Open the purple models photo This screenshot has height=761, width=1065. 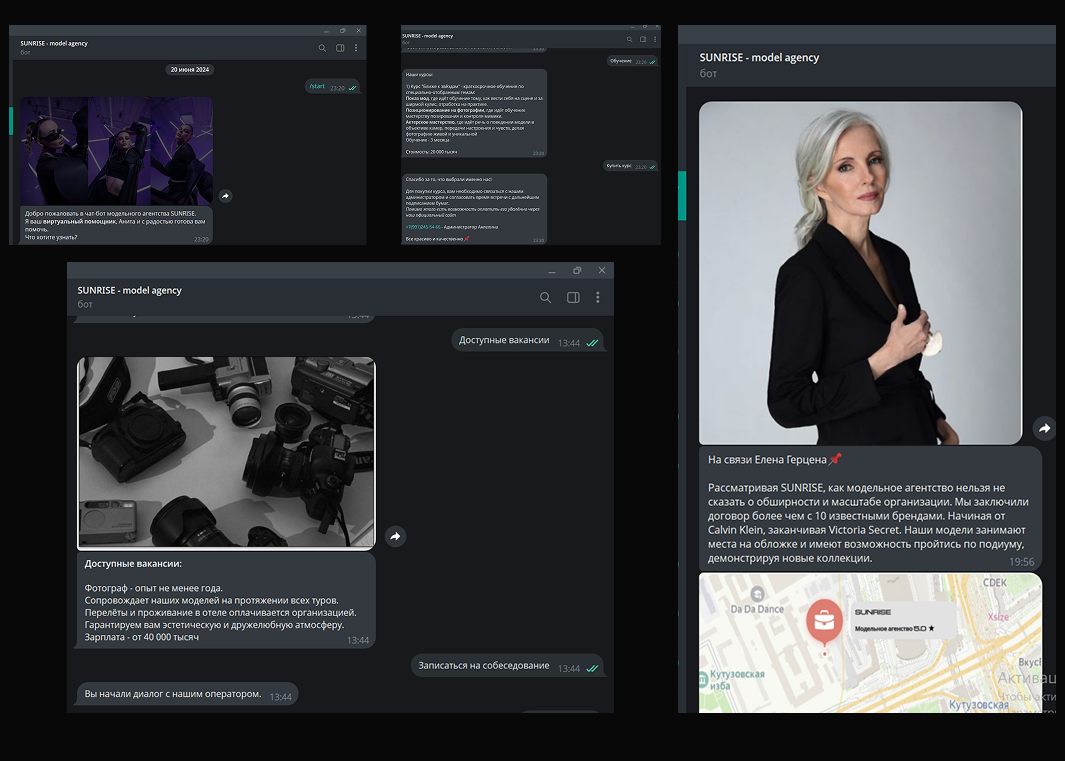click(x=116, y=151)
